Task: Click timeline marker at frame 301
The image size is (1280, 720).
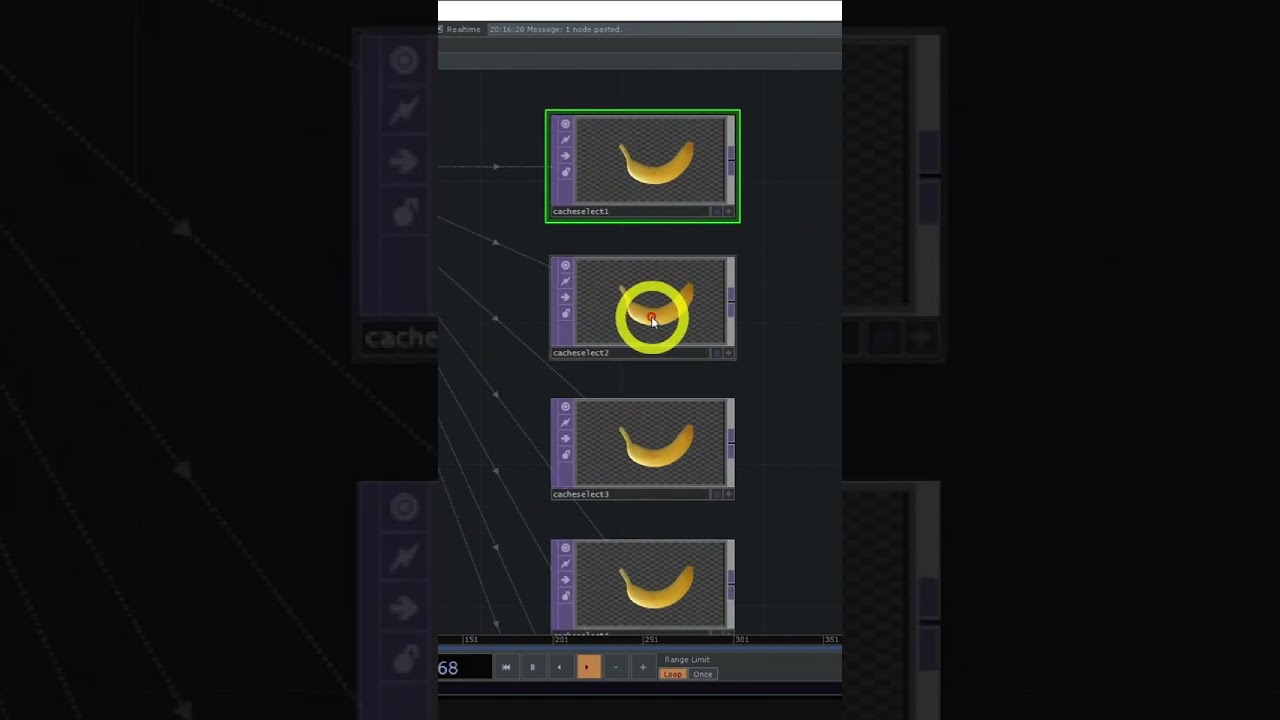Action: 741,639
